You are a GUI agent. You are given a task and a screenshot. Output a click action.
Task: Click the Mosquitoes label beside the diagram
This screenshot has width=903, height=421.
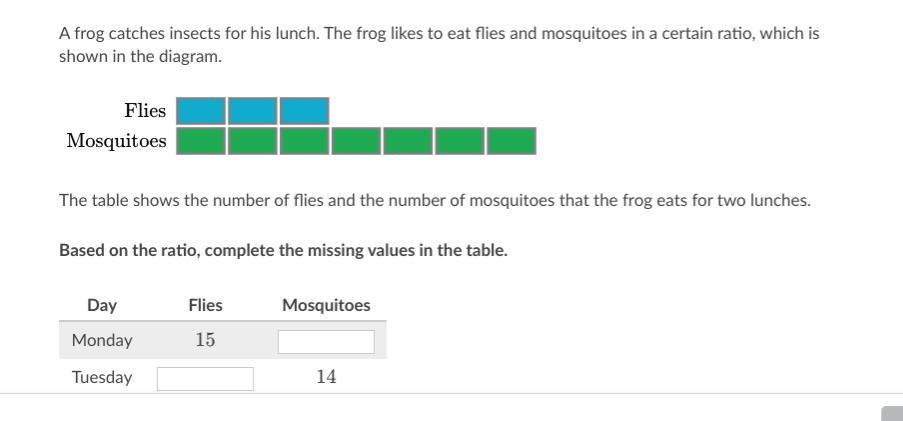[116, 140]
